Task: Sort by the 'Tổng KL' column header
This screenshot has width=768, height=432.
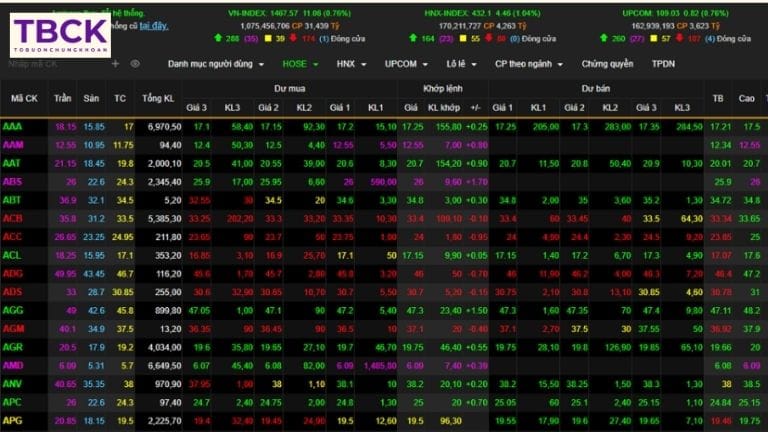Action: pos(158,98)
